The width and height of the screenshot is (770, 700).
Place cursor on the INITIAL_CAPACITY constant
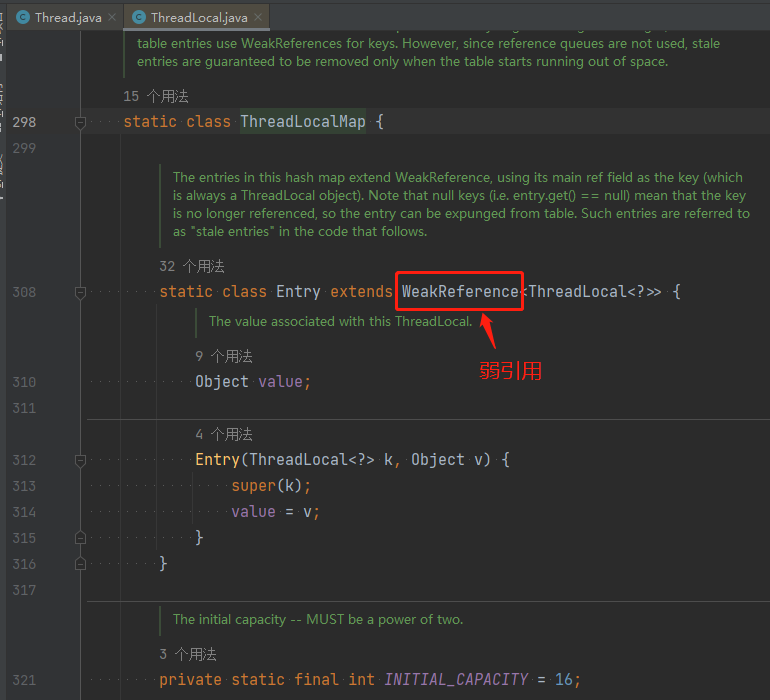[456, 679]
